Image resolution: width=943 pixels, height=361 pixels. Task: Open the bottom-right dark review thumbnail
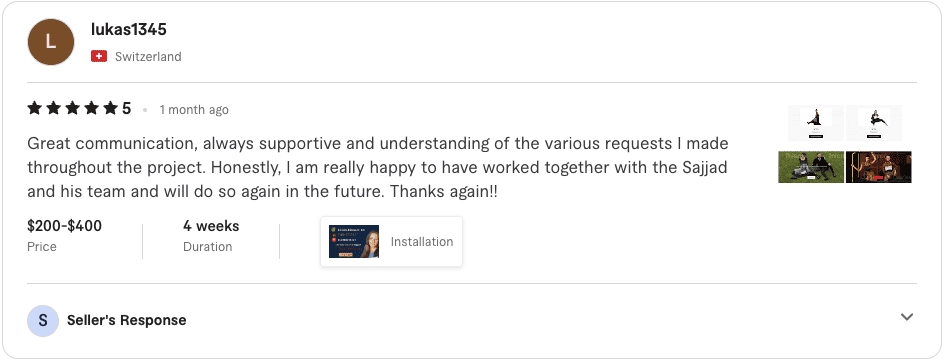(879, 167)
